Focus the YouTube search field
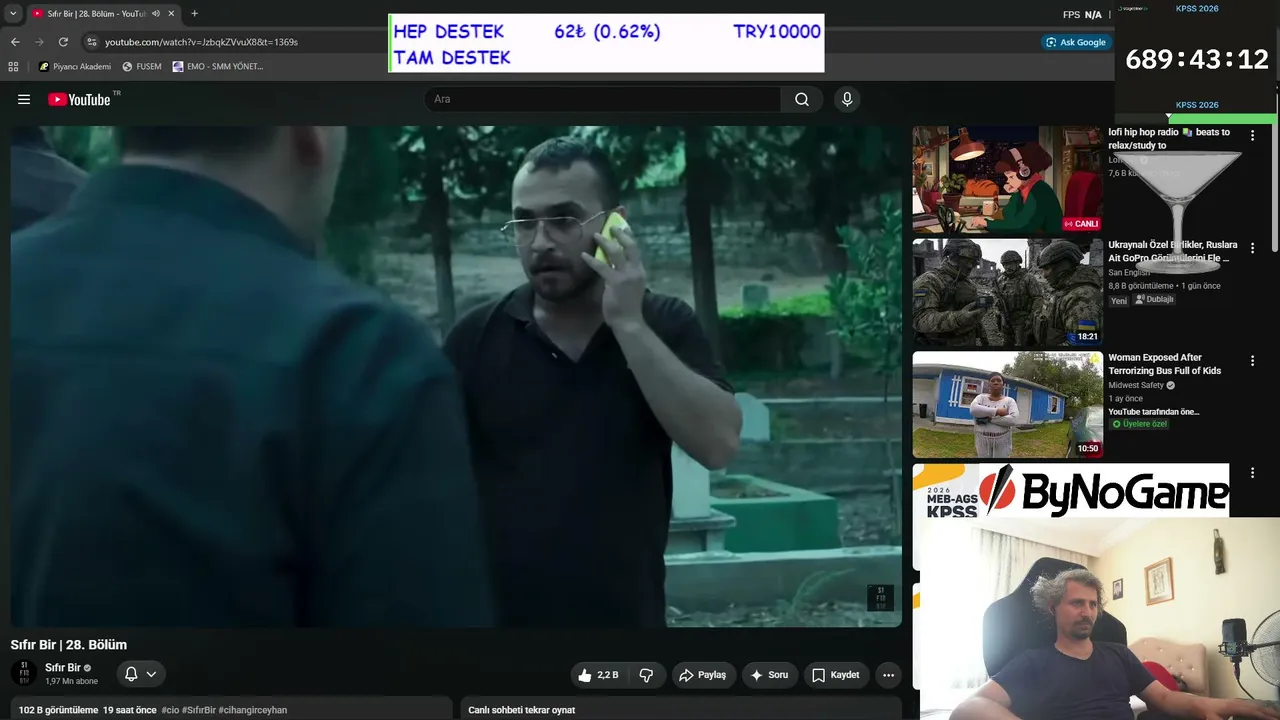This screenshot has height=720, width=1280. [602, 99]
